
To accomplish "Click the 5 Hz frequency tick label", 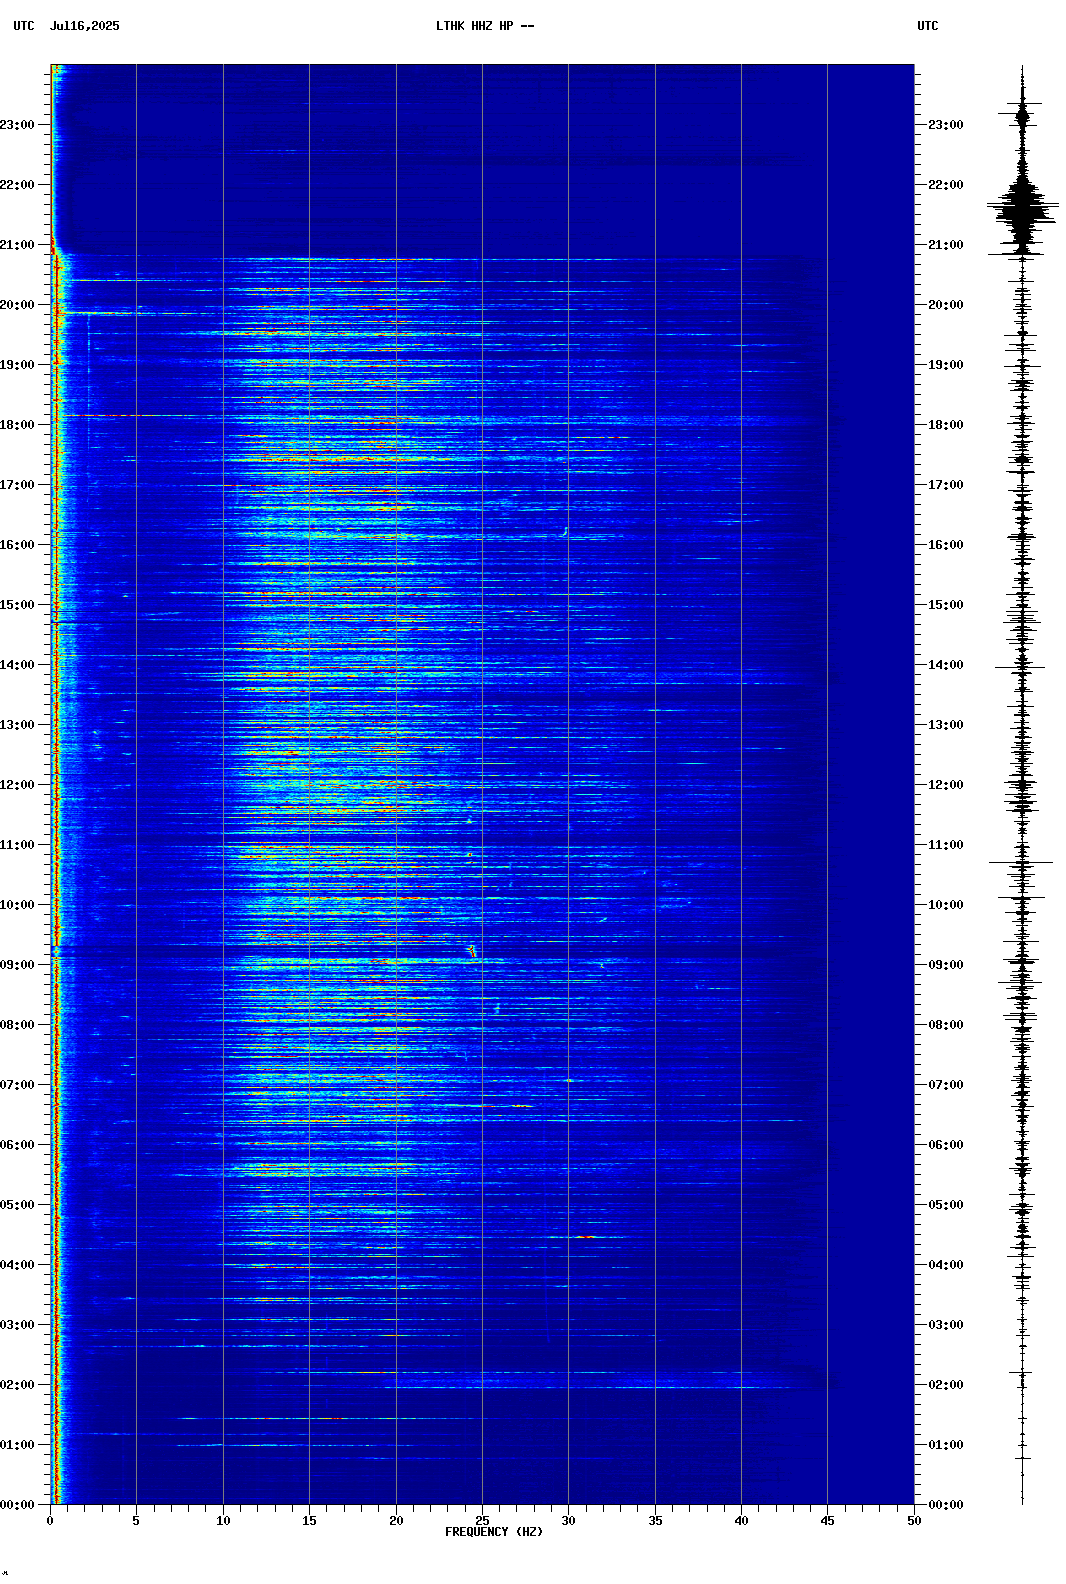I will pyautogui.click(x=136, y=1521).
